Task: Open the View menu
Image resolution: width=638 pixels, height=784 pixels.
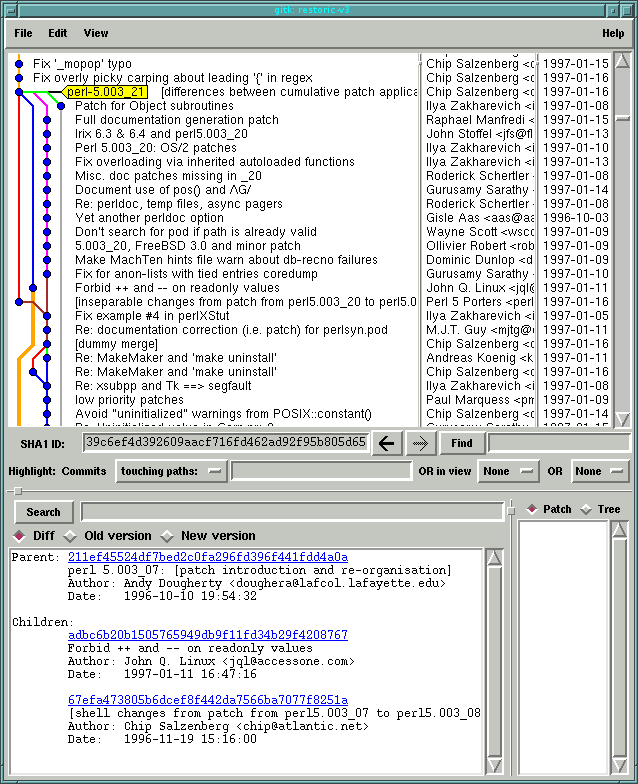Action: pos(96,34)
